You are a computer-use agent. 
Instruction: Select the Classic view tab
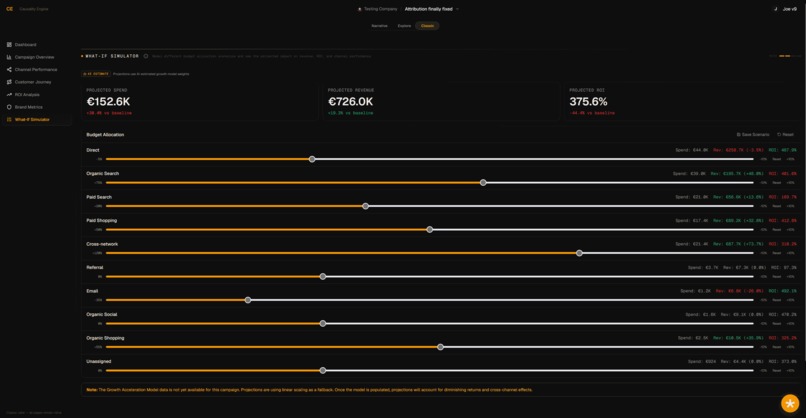click(x=427, y=26)
